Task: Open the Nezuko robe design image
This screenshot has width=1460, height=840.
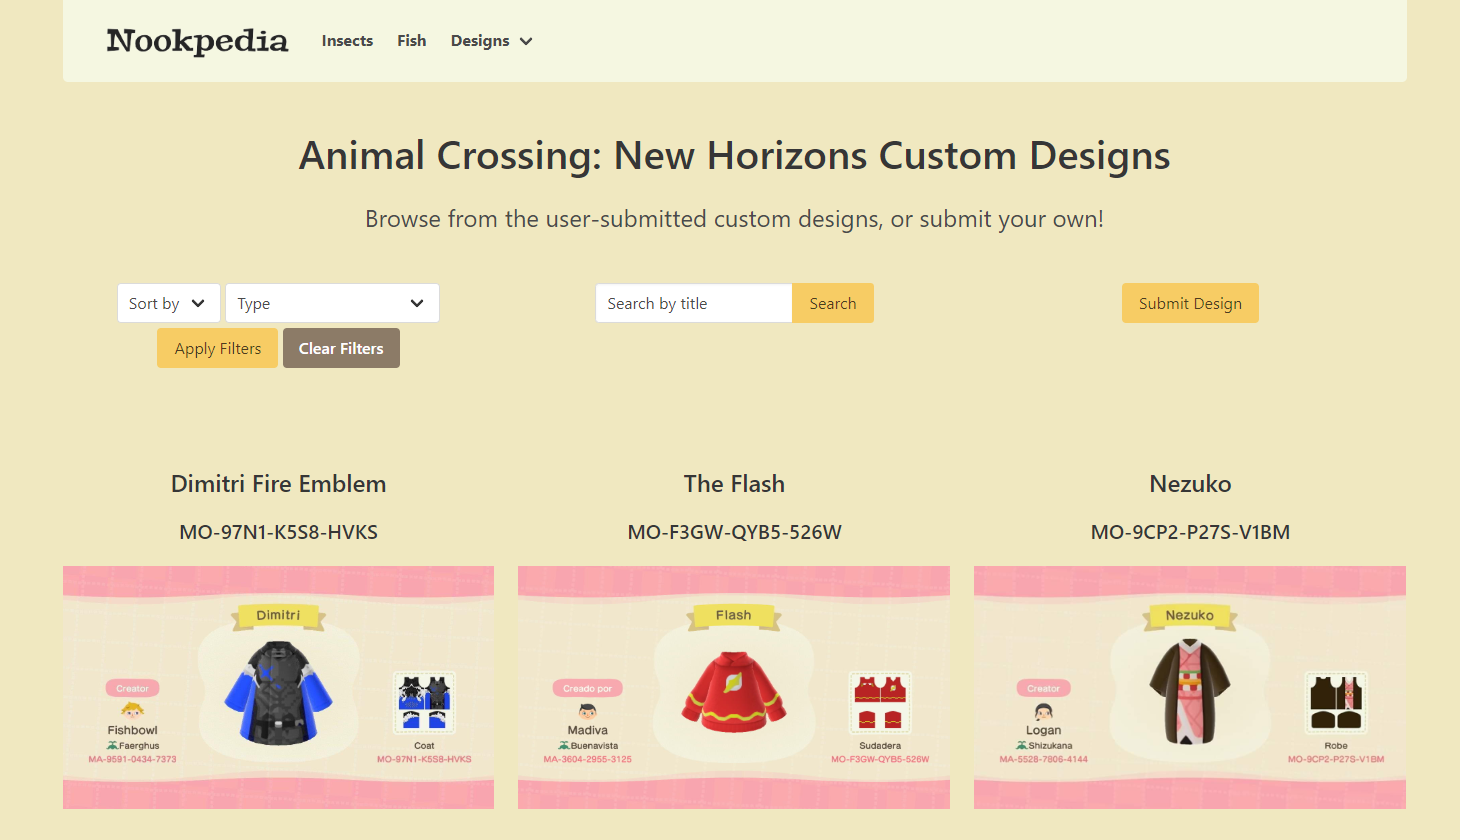Action: pyautogui.click(x=1190, y=688)
